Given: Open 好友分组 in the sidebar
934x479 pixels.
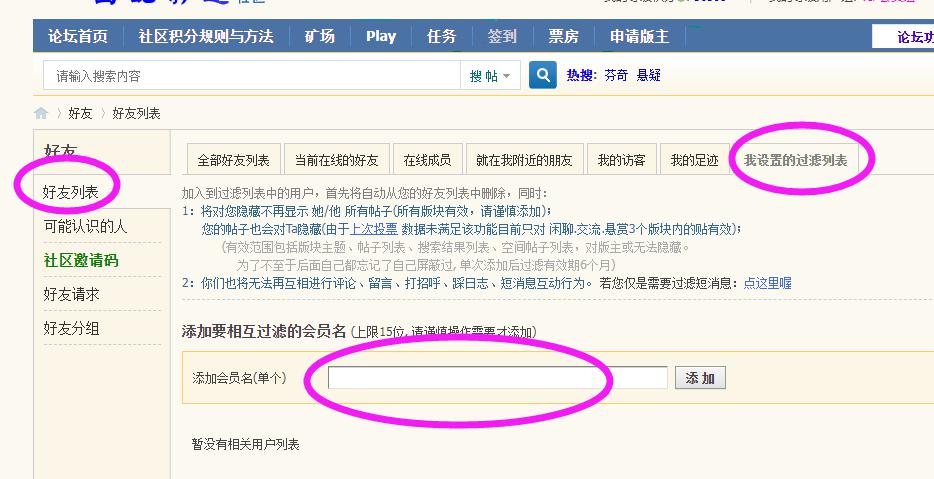Looking at the screenshot, I should point(71,328).
